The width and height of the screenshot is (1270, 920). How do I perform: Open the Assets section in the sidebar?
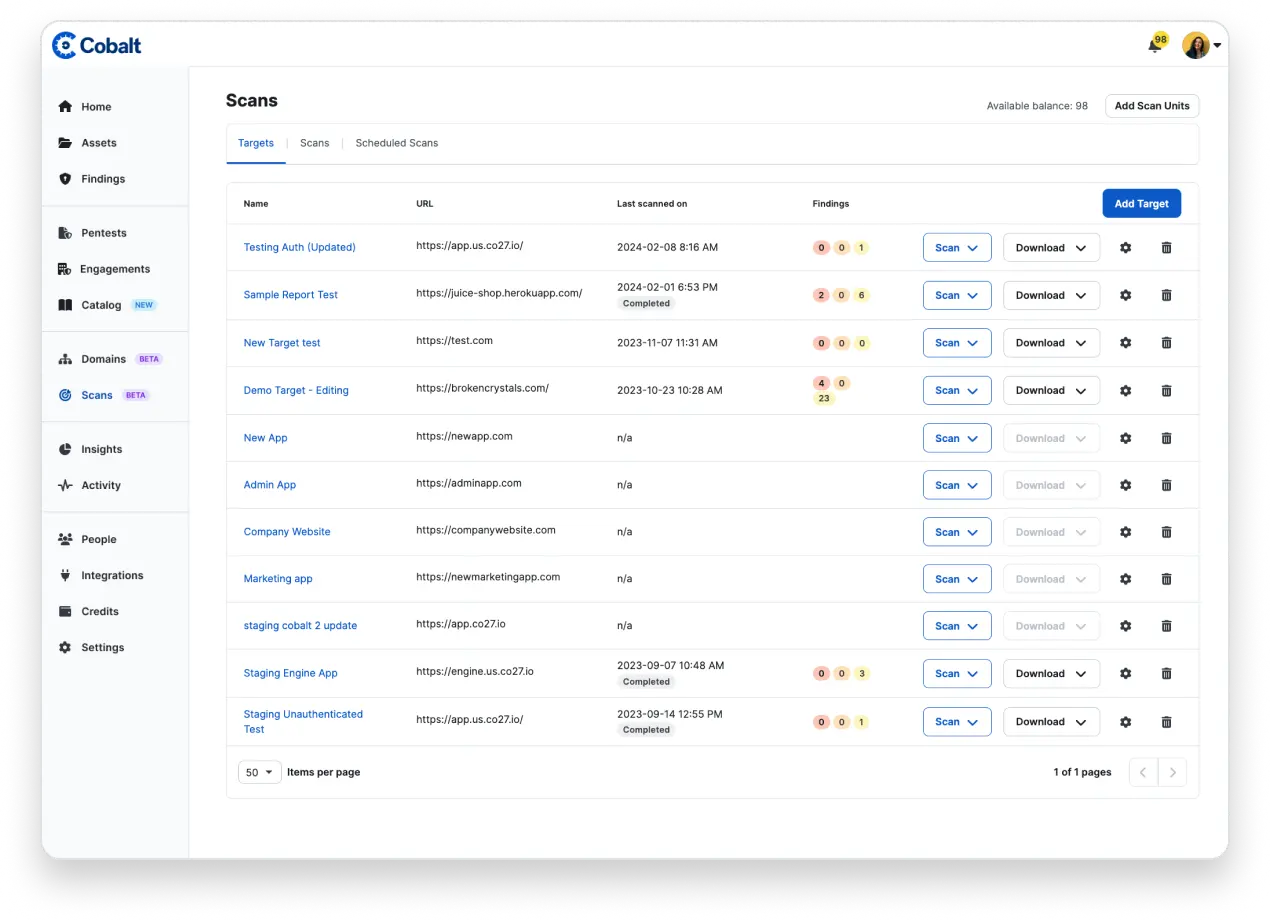[x=97, y=142]
